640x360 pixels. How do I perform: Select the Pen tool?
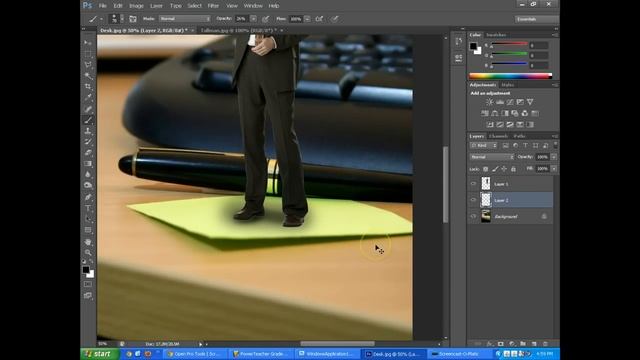88,197
